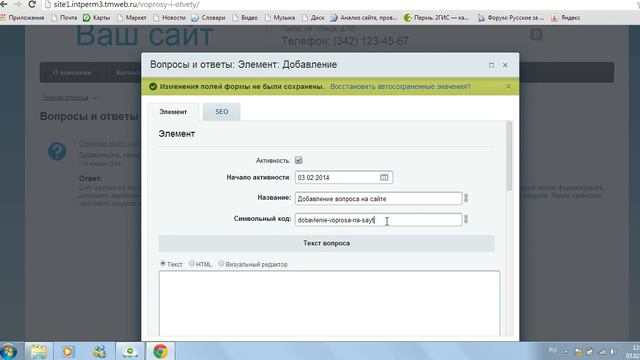Open Диск bookmark
Viewport: 640px width, 360px height.
[313, 18]
